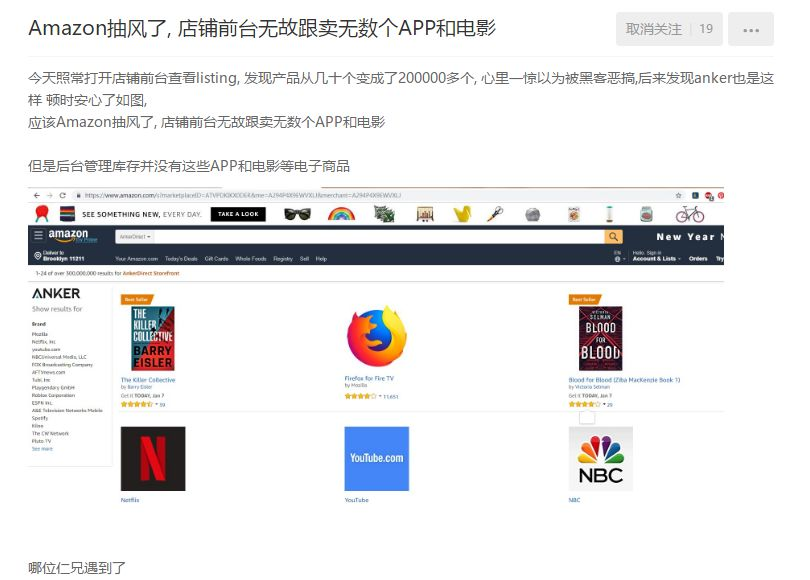Viewport: 810px width, 580px height.
Task: Click Firefox for Fire TV star rating
Action: [360, 396]
